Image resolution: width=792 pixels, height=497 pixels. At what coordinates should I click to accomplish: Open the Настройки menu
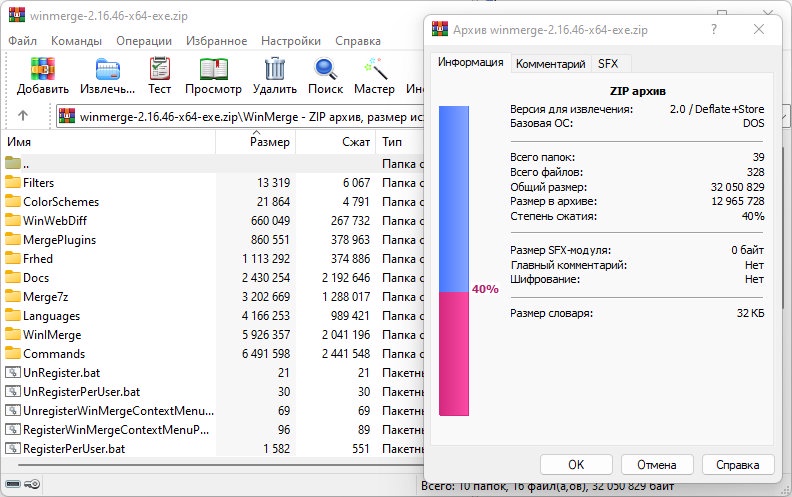[x=291, y=41]
